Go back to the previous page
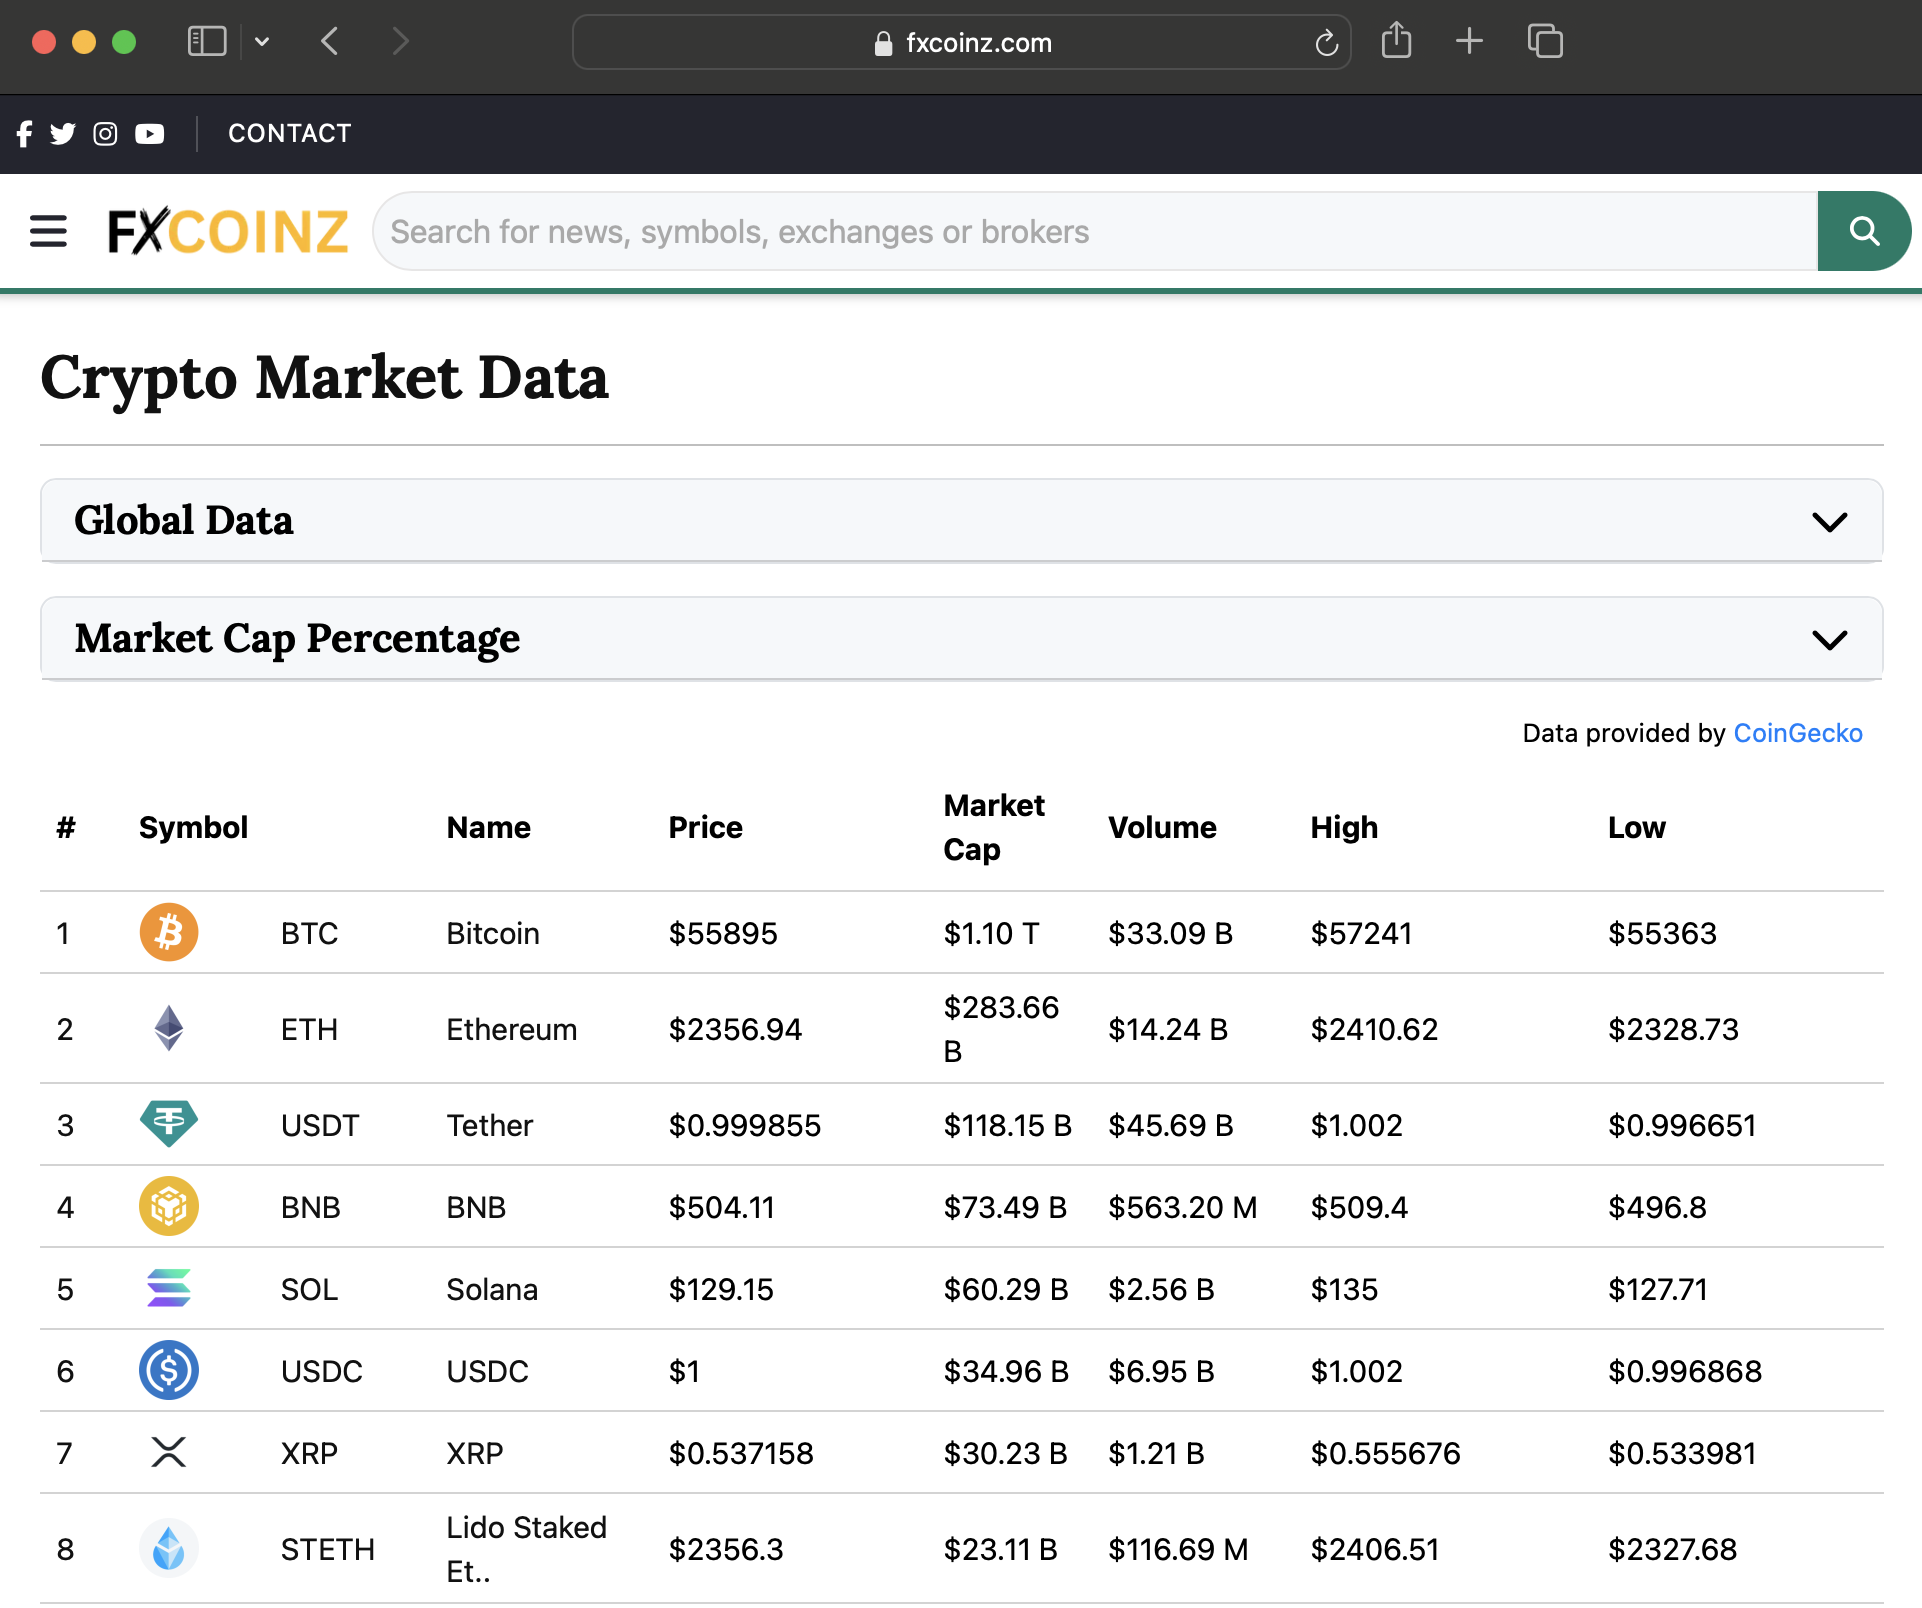 click(331, 41)
